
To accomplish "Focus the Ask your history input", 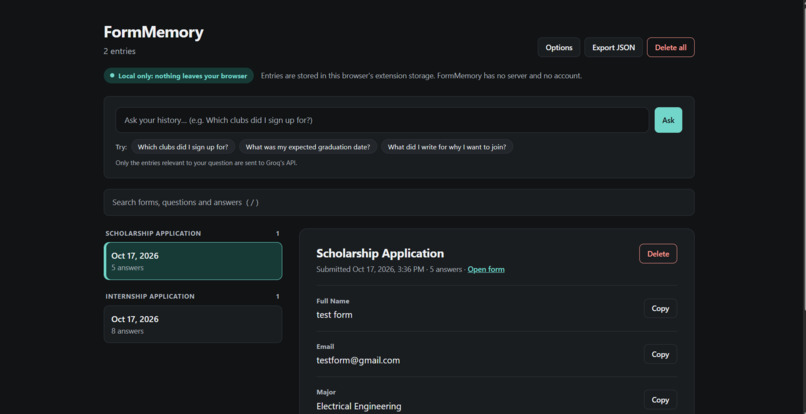I will click(382, 120).
